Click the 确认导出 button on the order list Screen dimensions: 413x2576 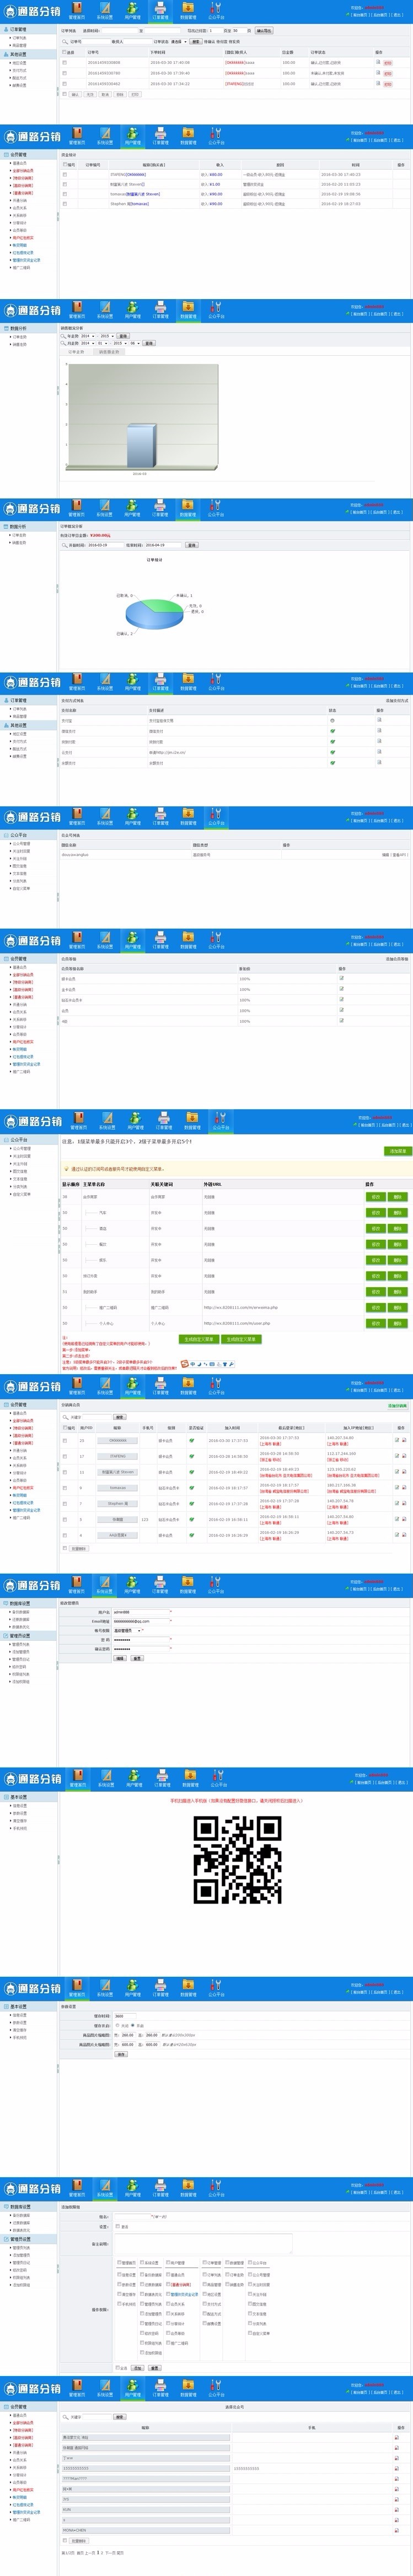click(x=264, y=31)
